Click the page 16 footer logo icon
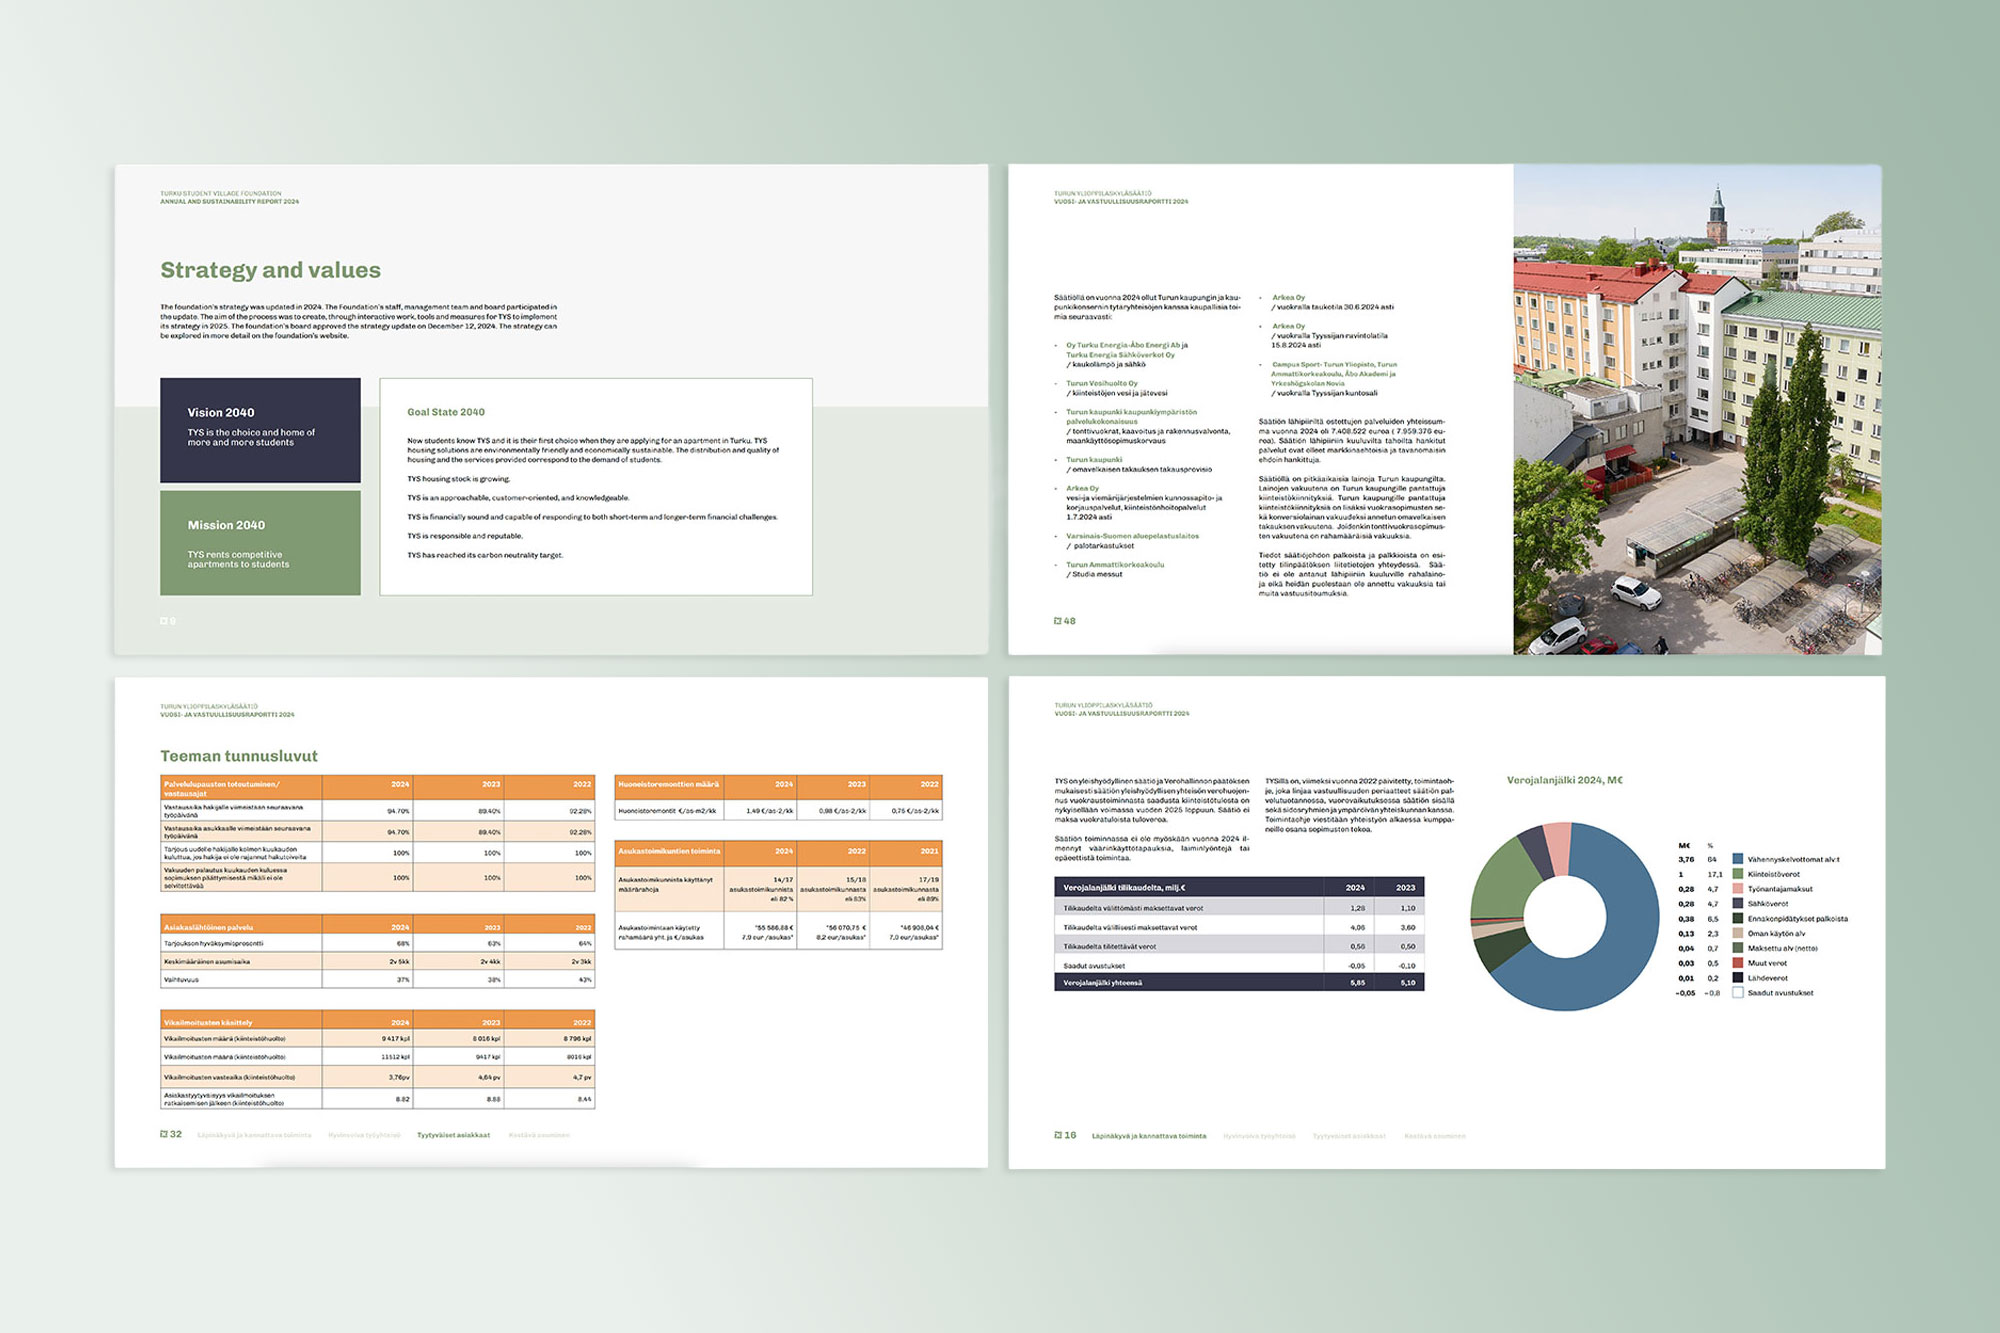Screen dimensions: 2000x1333 [x=1058, y=1135]
